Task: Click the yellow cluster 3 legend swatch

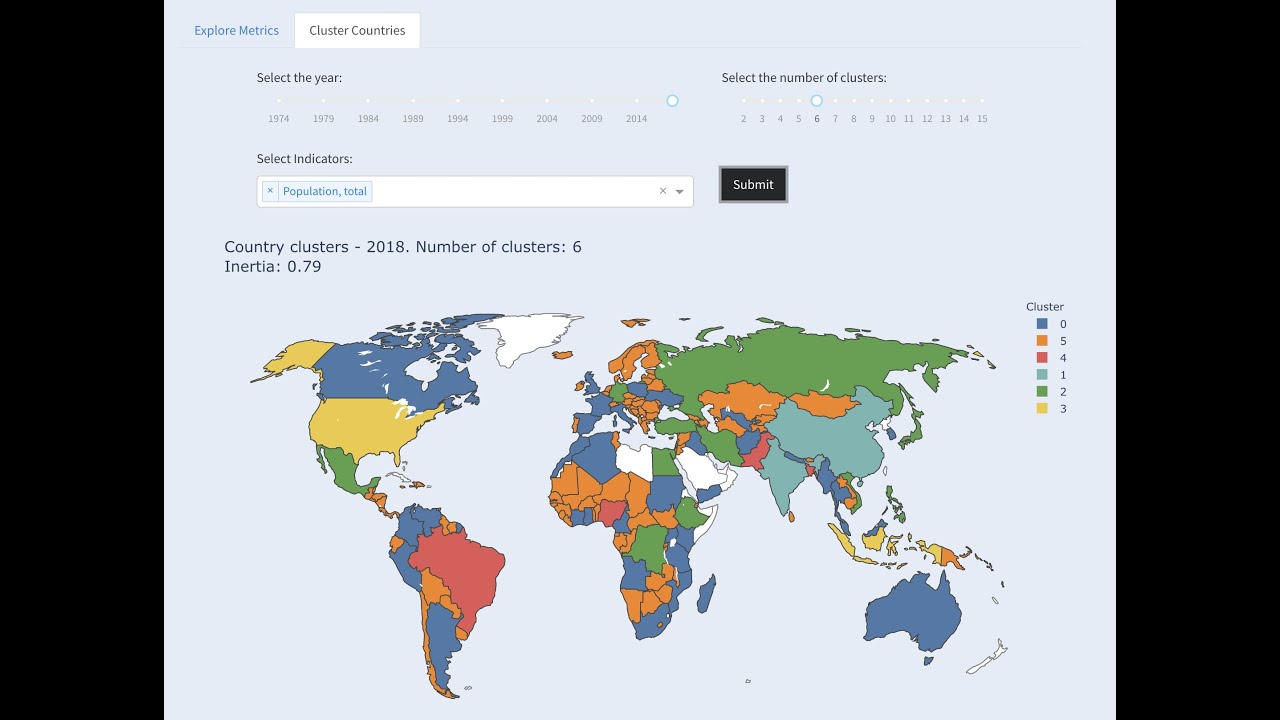Action: coord(1042,408)
